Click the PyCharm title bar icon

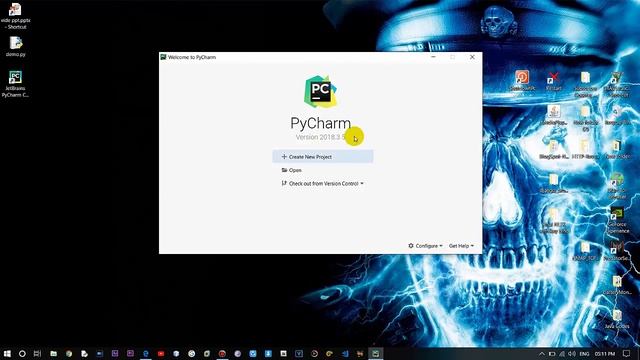click(163, 57)
